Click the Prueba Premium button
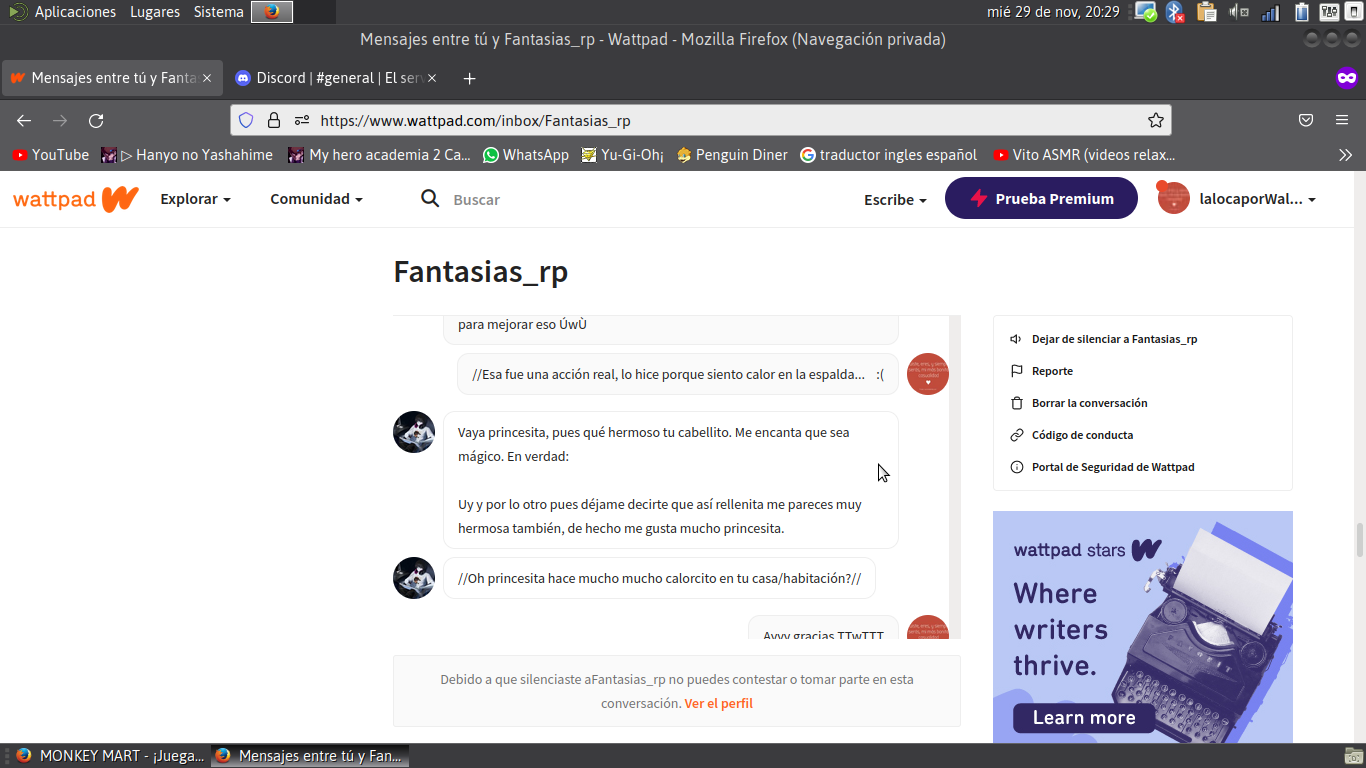Screen dimensions: 1366x768 point(1041,198)
